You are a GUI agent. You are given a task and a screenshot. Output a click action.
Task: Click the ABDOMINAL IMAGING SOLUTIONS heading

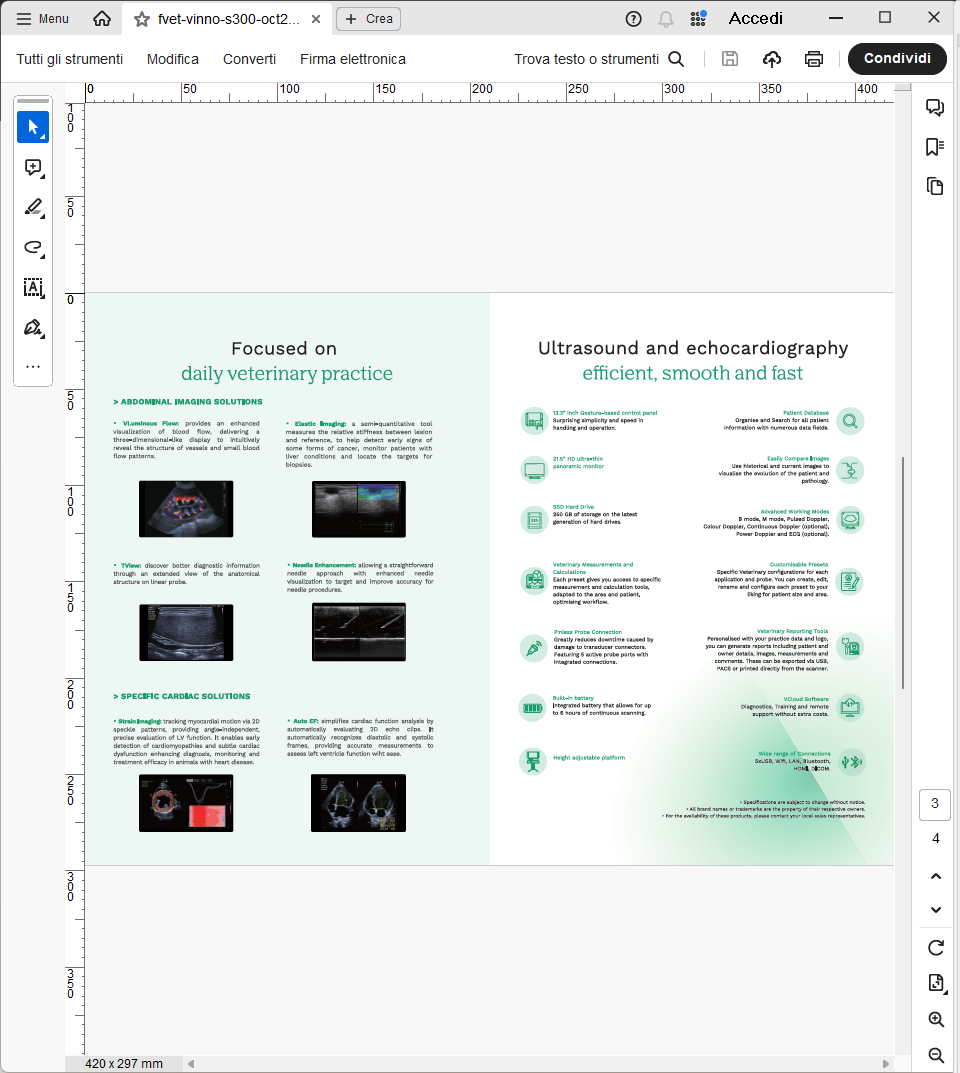(x=187, y=402)
